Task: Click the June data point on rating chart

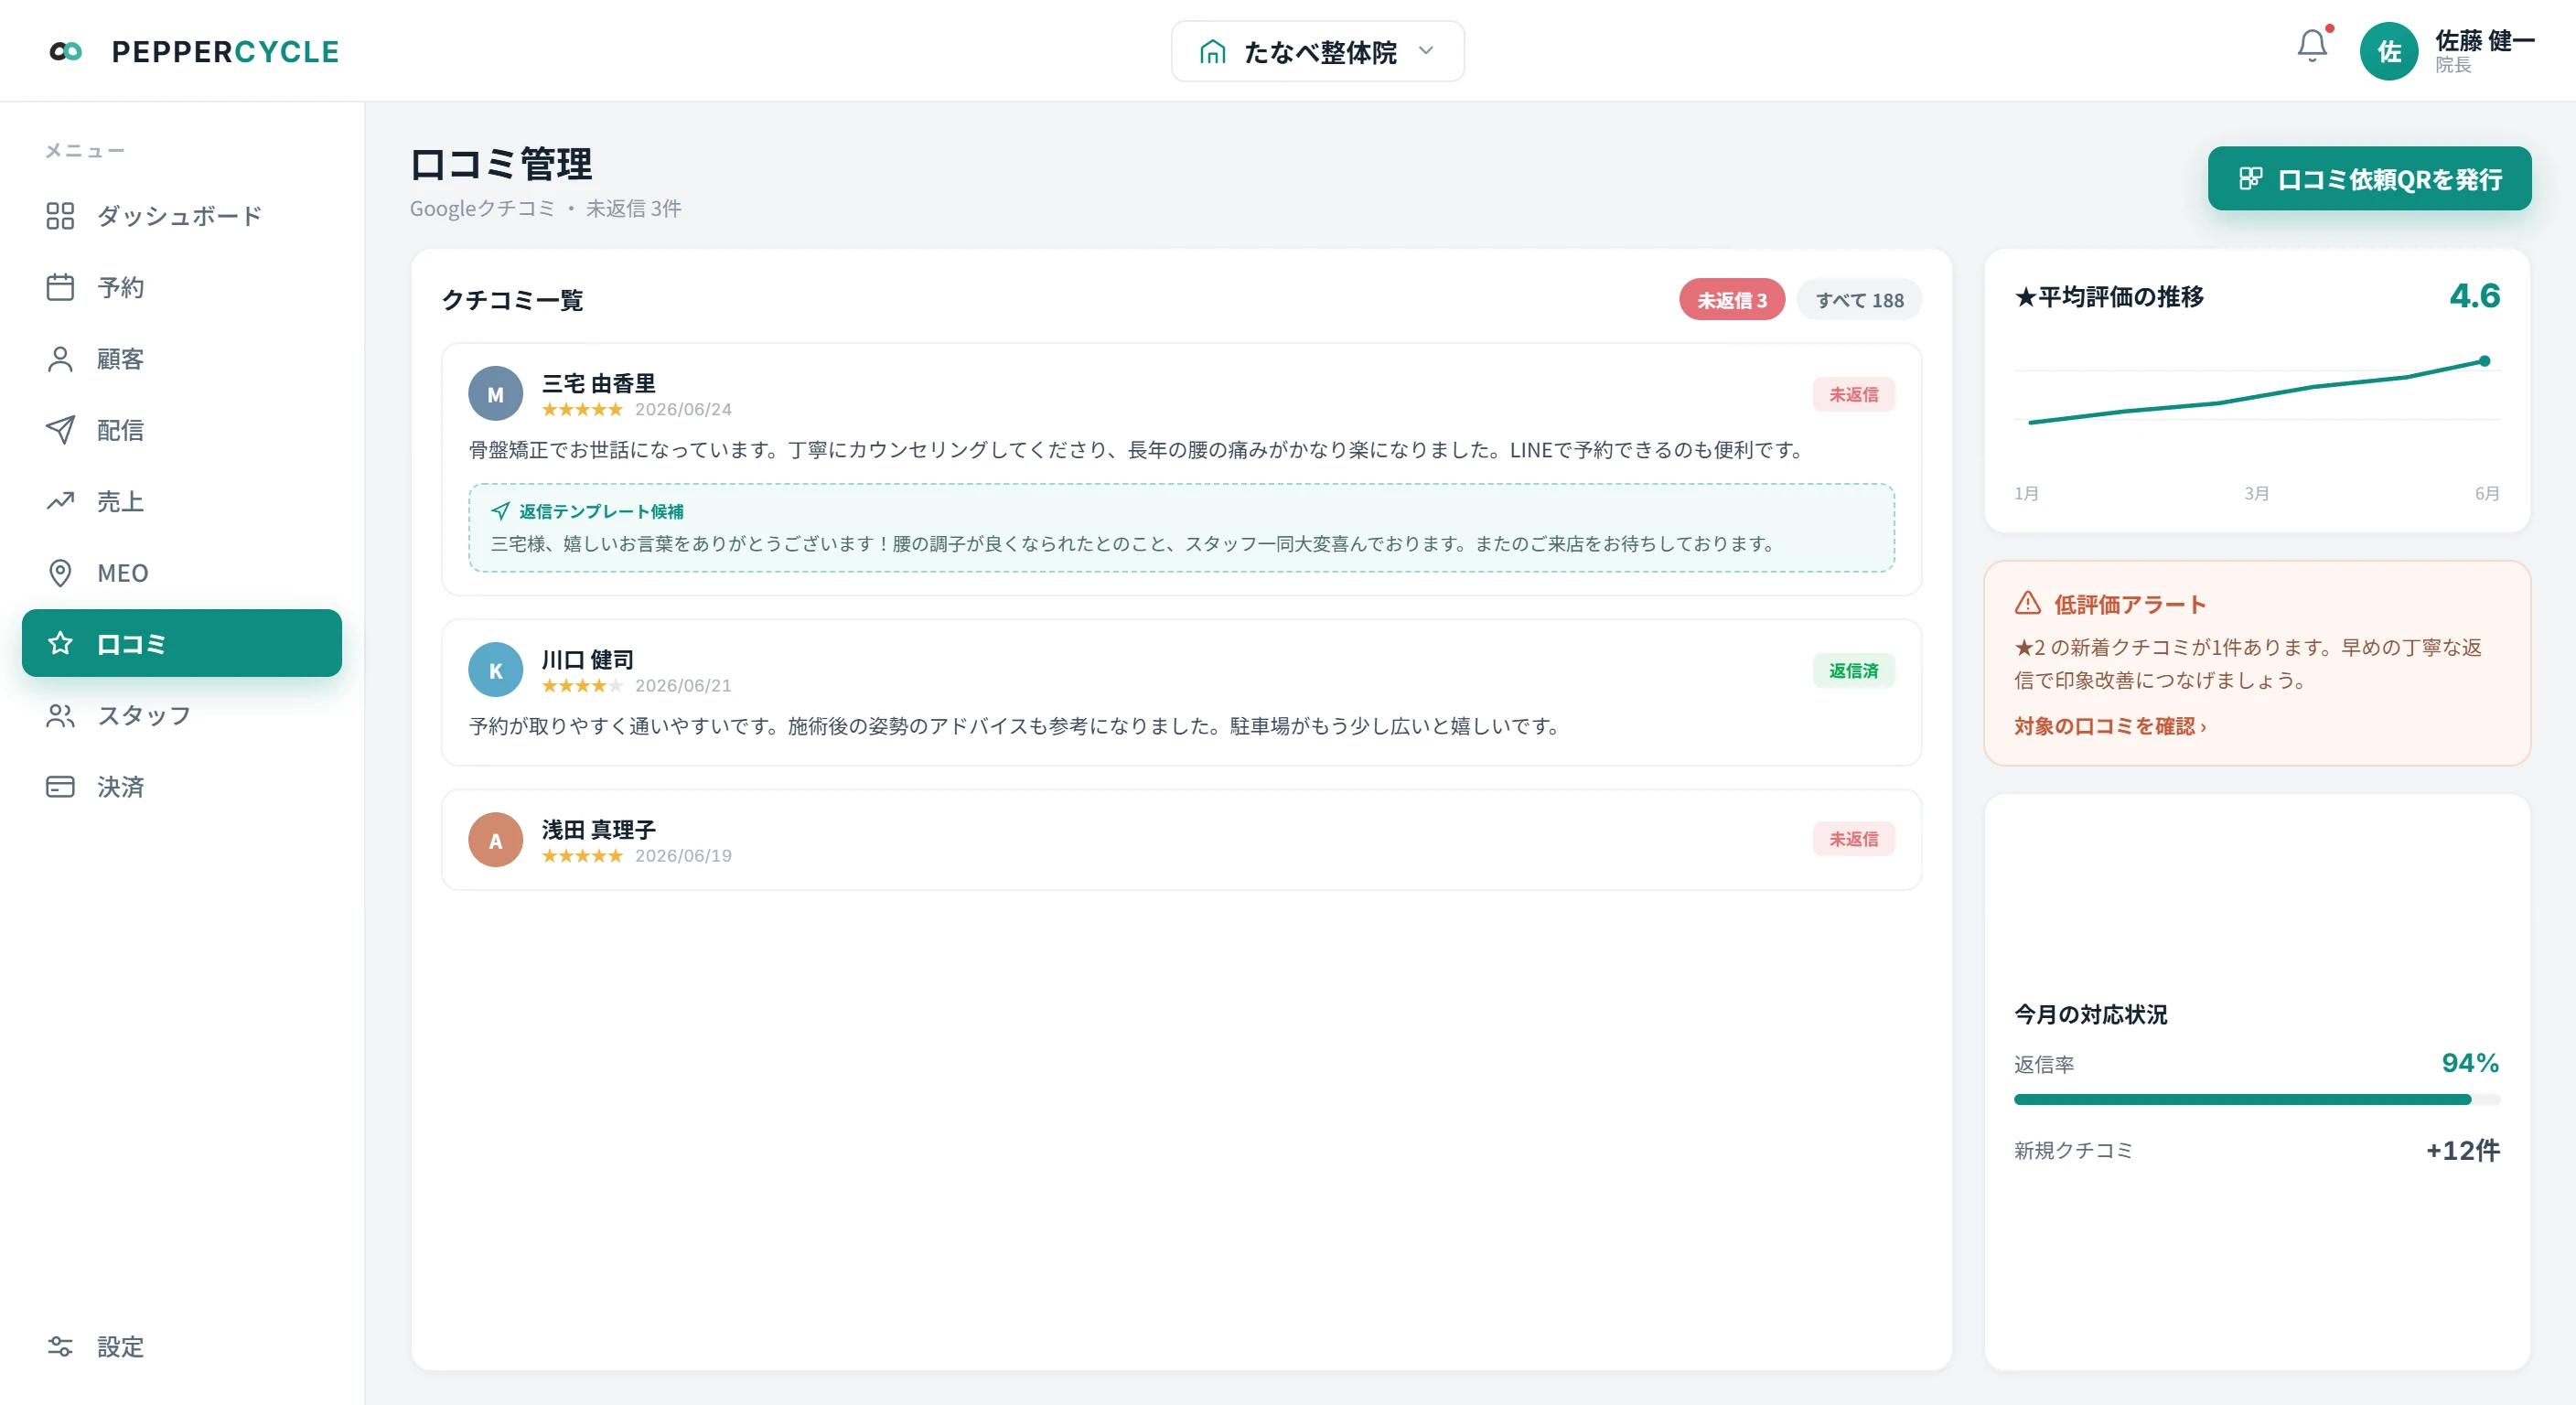Action: [2485, 361]
